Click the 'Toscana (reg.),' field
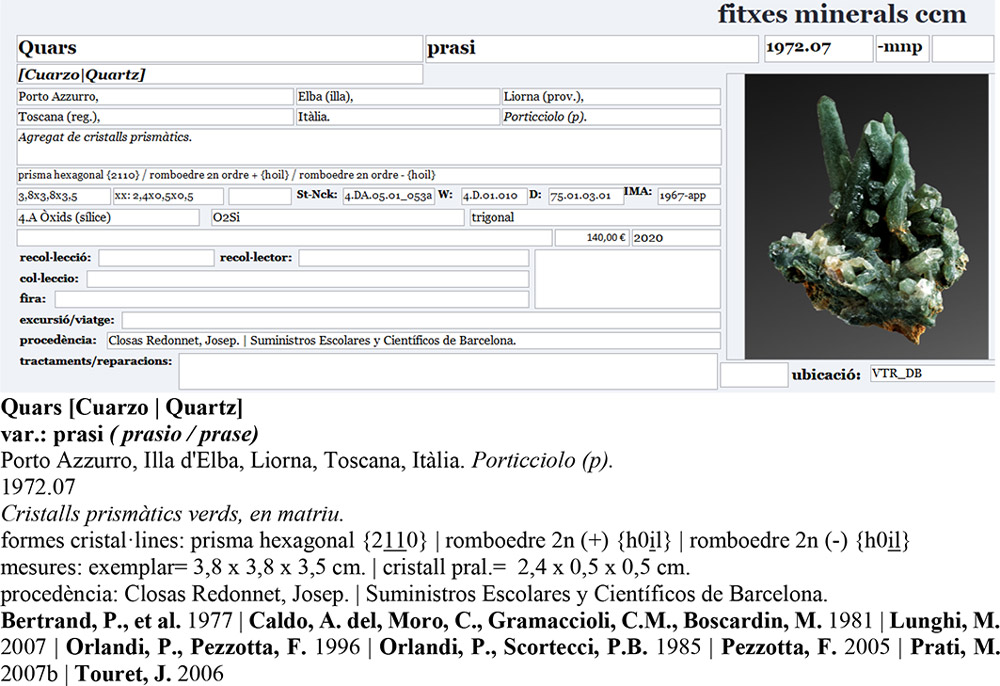This screenshot has width=1000, height=686. click(155, 117)
